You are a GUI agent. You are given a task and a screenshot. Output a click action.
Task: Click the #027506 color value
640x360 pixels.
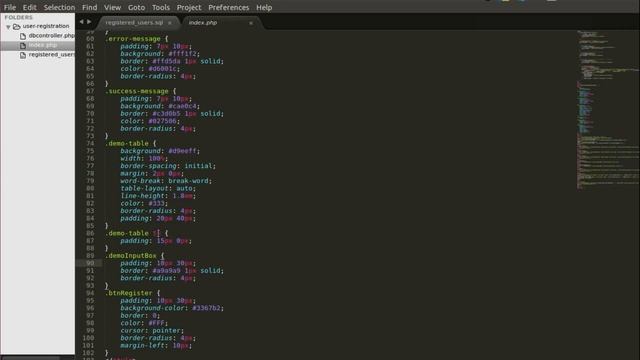coord(162,121)
